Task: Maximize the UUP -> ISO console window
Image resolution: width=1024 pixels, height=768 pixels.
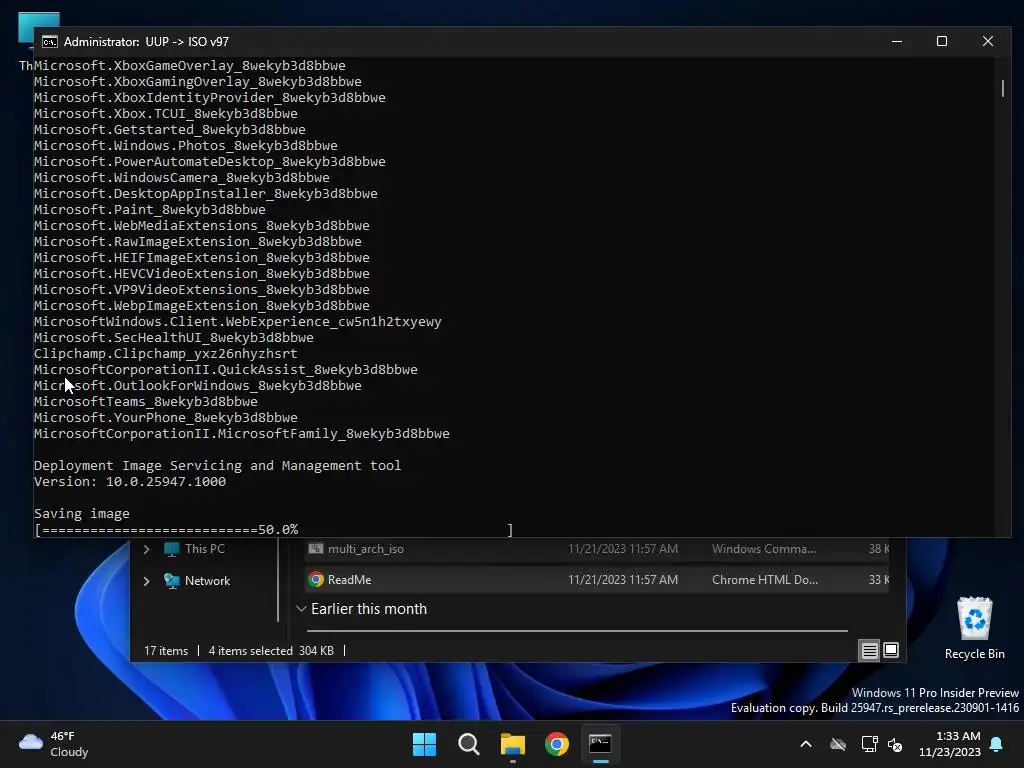Action: [942, 41]
